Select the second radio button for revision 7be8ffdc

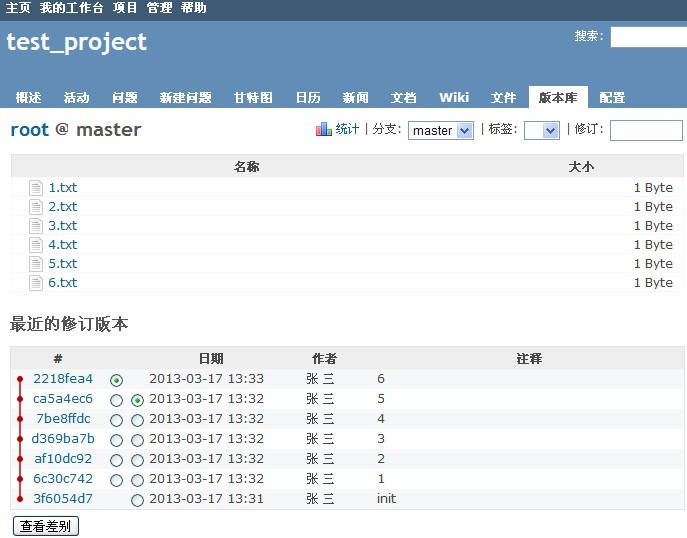coord(137,420)
